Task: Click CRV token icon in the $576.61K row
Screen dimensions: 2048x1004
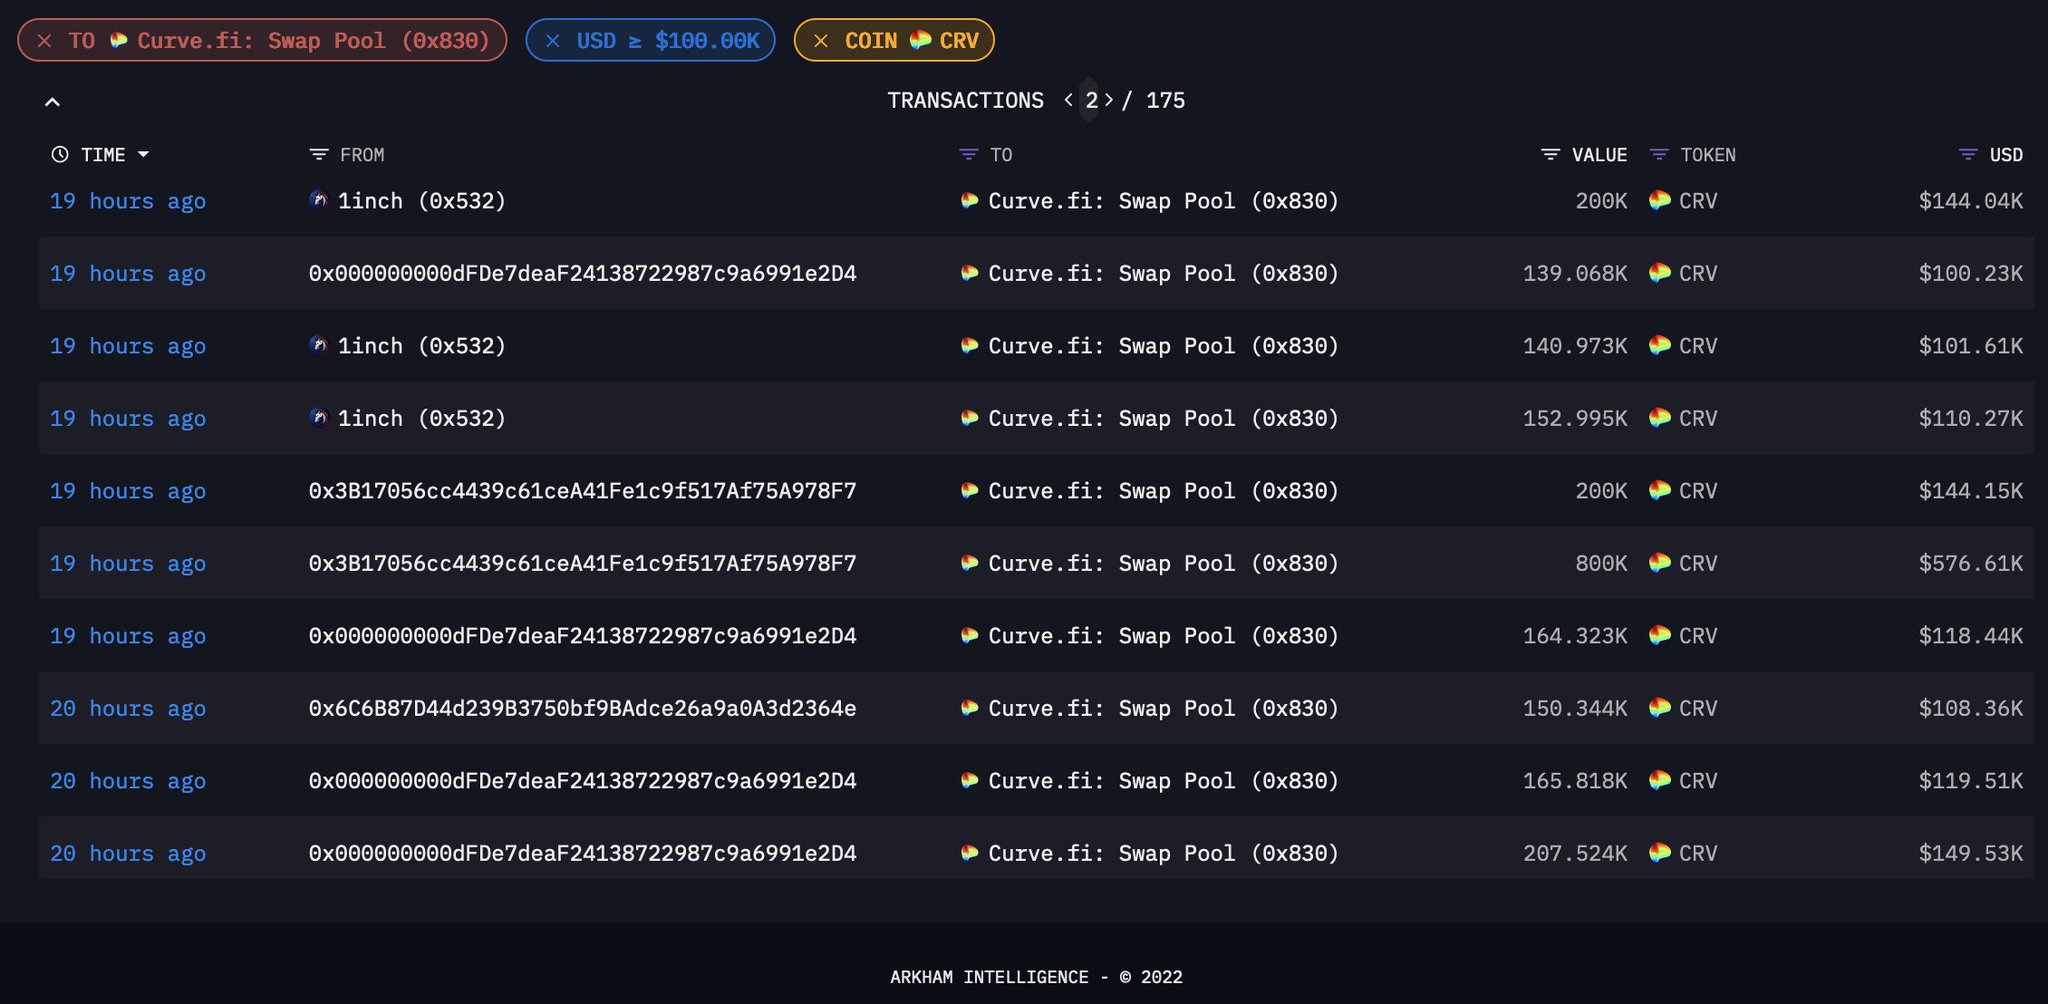Action: pos(1660,562)
